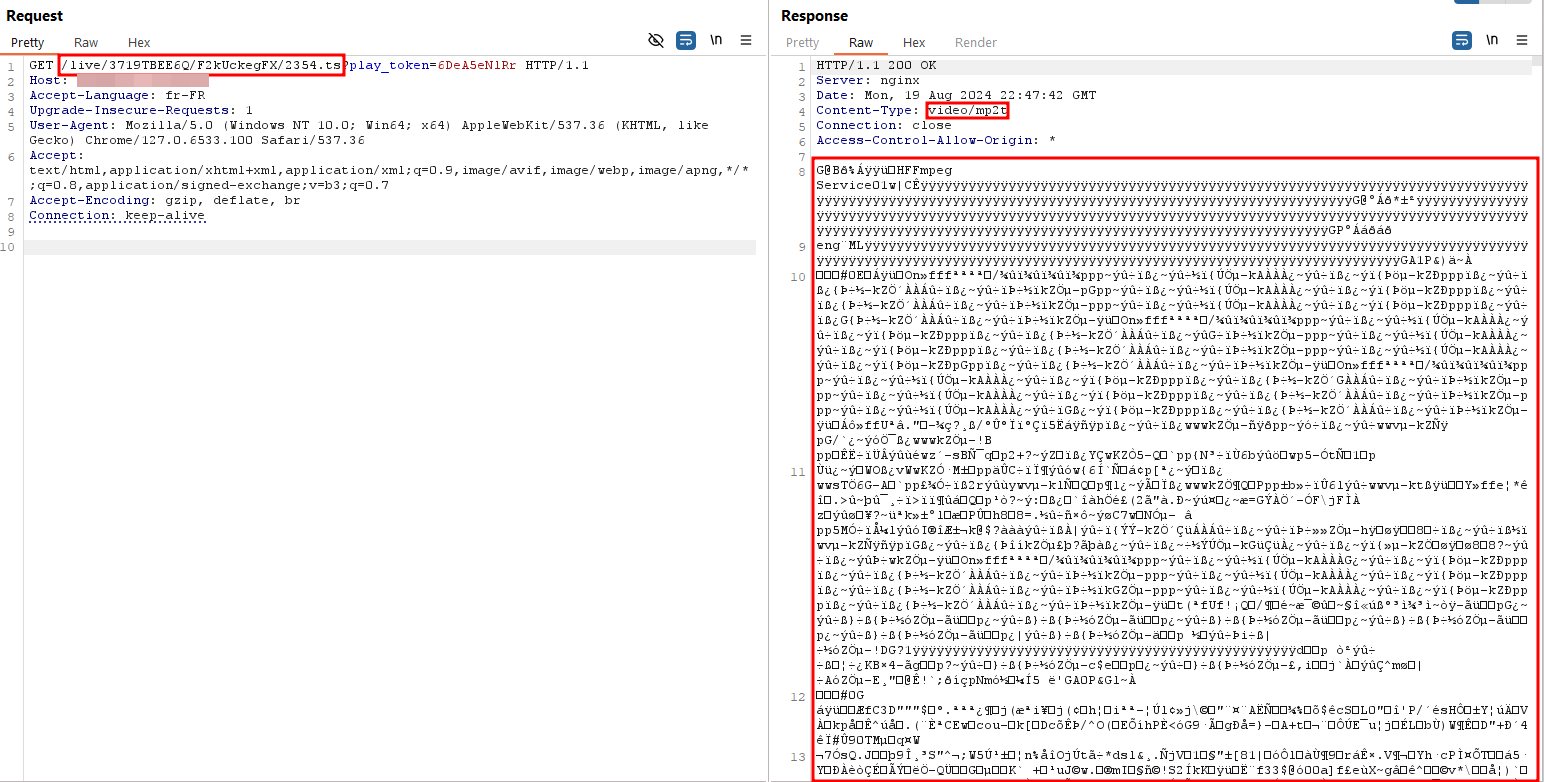Toggle line wrap icon in Response panel

click(1462, 41)
